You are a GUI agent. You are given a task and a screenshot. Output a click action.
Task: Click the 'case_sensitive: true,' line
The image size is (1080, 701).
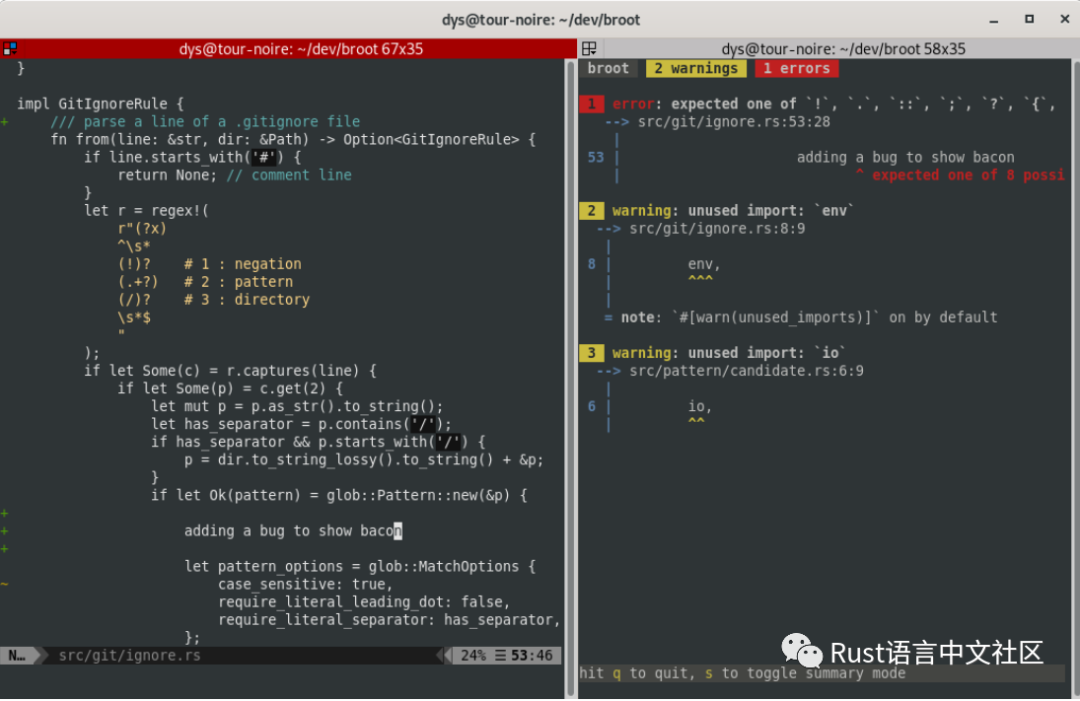tap(305, 585)
